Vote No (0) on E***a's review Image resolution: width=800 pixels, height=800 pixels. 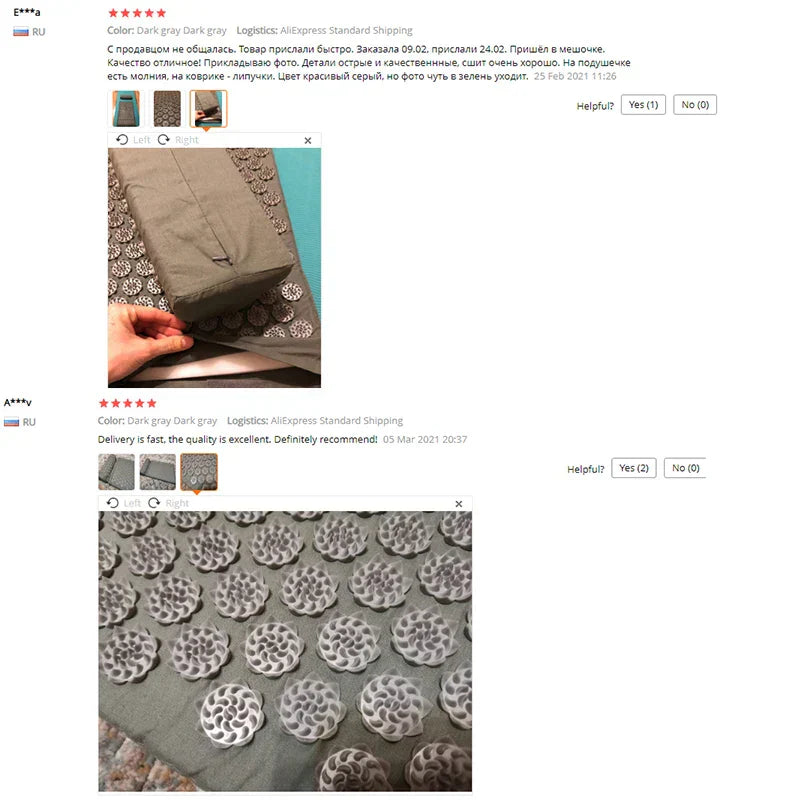(695, 105)
